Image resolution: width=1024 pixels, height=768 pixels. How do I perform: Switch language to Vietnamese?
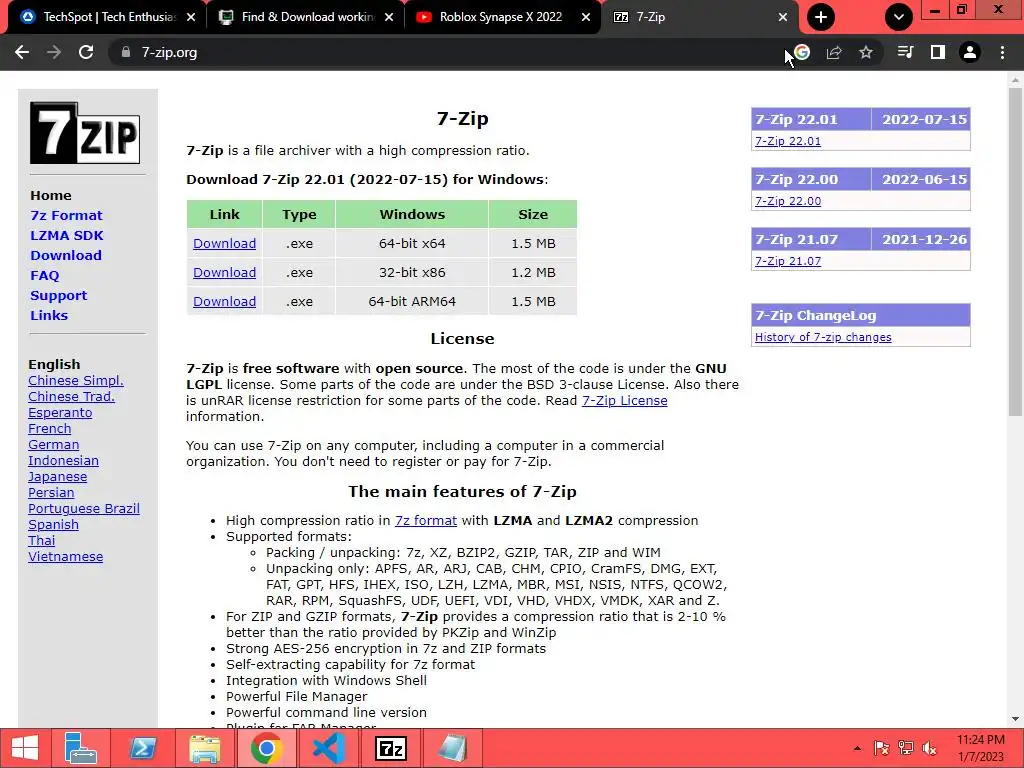point(65,556)
